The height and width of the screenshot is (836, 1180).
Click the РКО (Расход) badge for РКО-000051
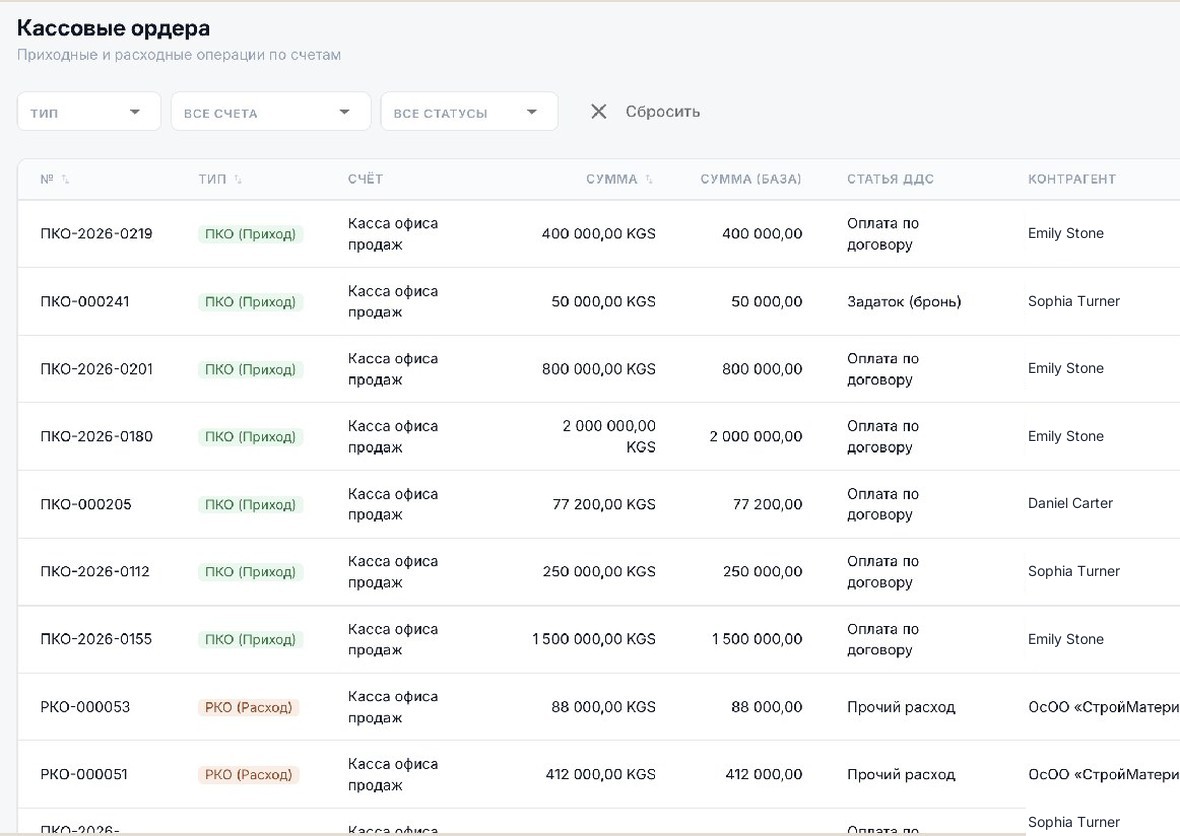click(248, 774)
